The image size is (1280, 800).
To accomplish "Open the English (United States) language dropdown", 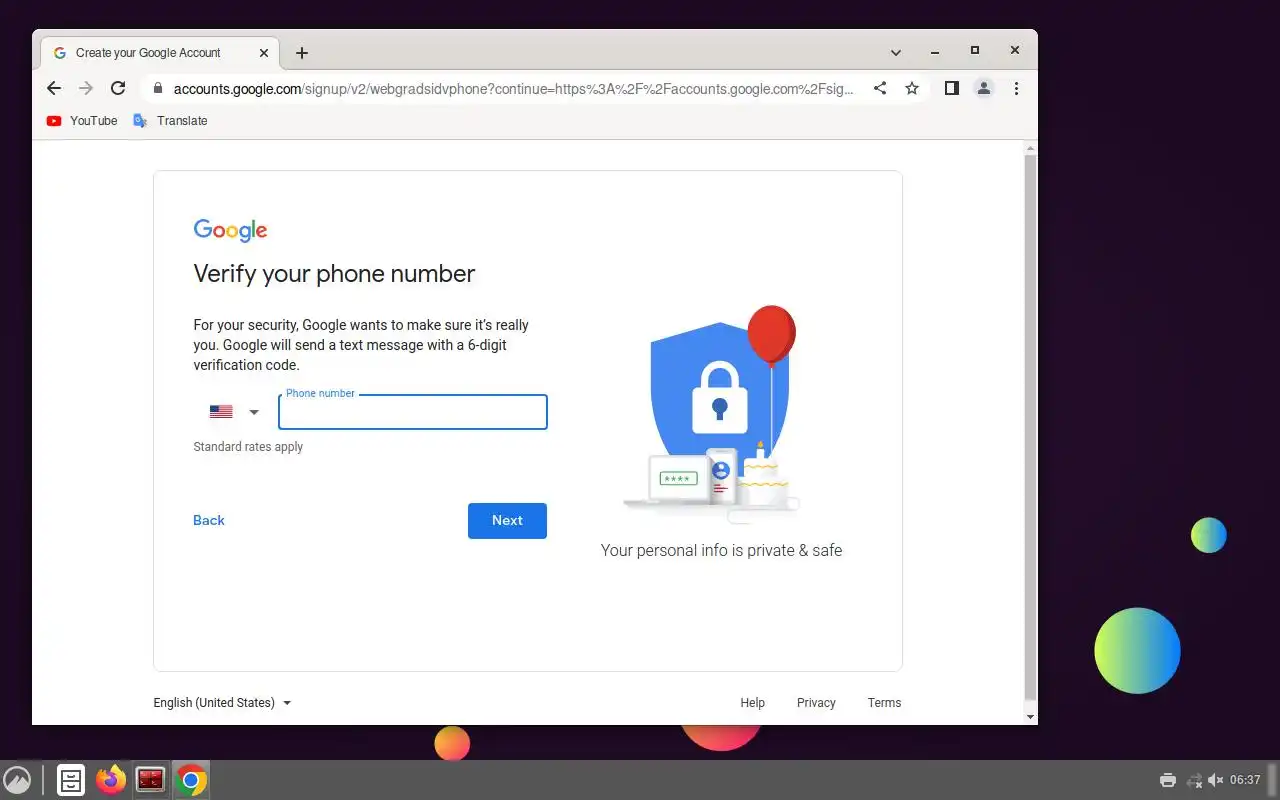I will (222, 703).
